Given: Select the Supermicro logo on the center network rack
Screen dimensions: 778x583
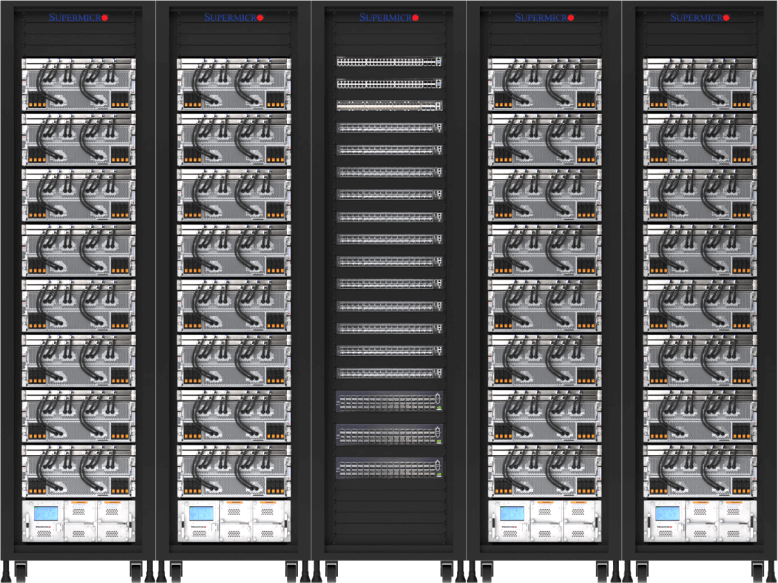Looking at the screenshot, I should [x=389, y=18].
